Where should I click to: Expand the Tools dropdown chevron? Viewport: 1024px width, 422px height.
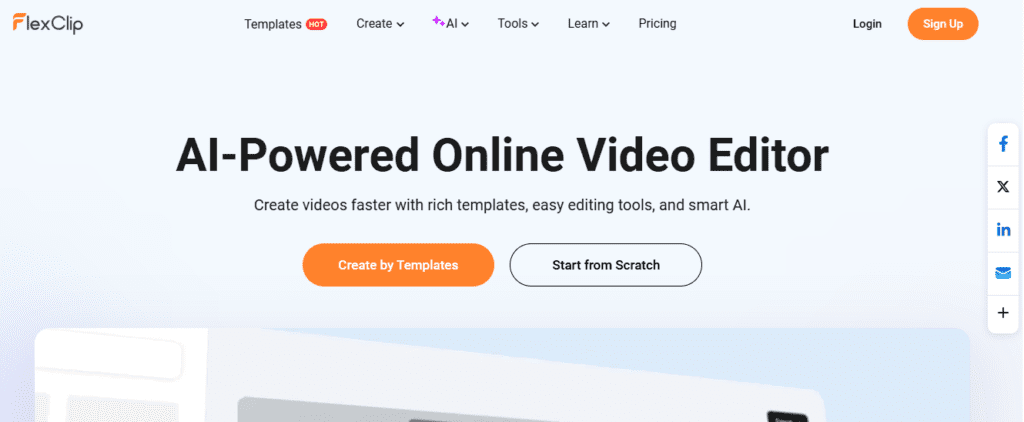pyautogui.click(x=535, y=25)
